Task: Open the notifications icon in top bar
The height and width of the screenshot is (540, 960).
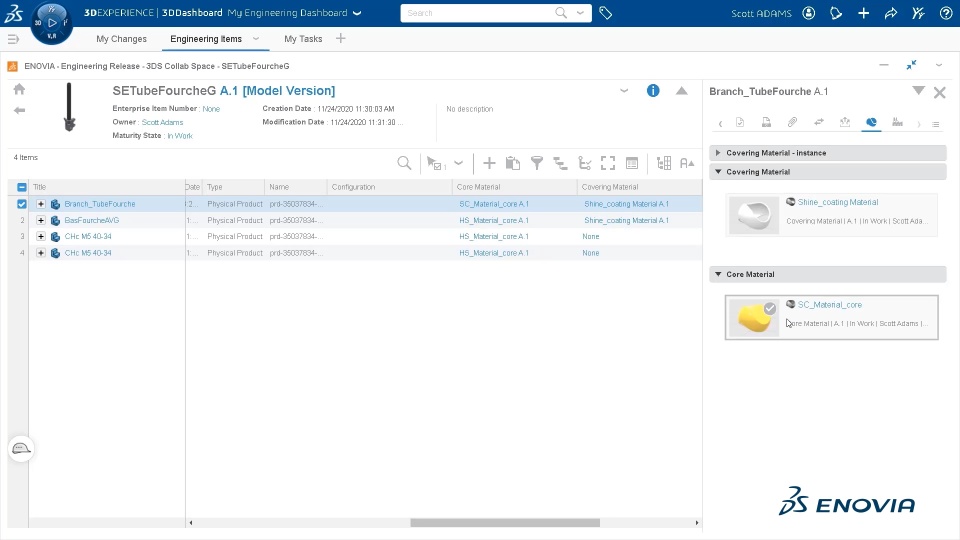Action: (x=836, y=13)
